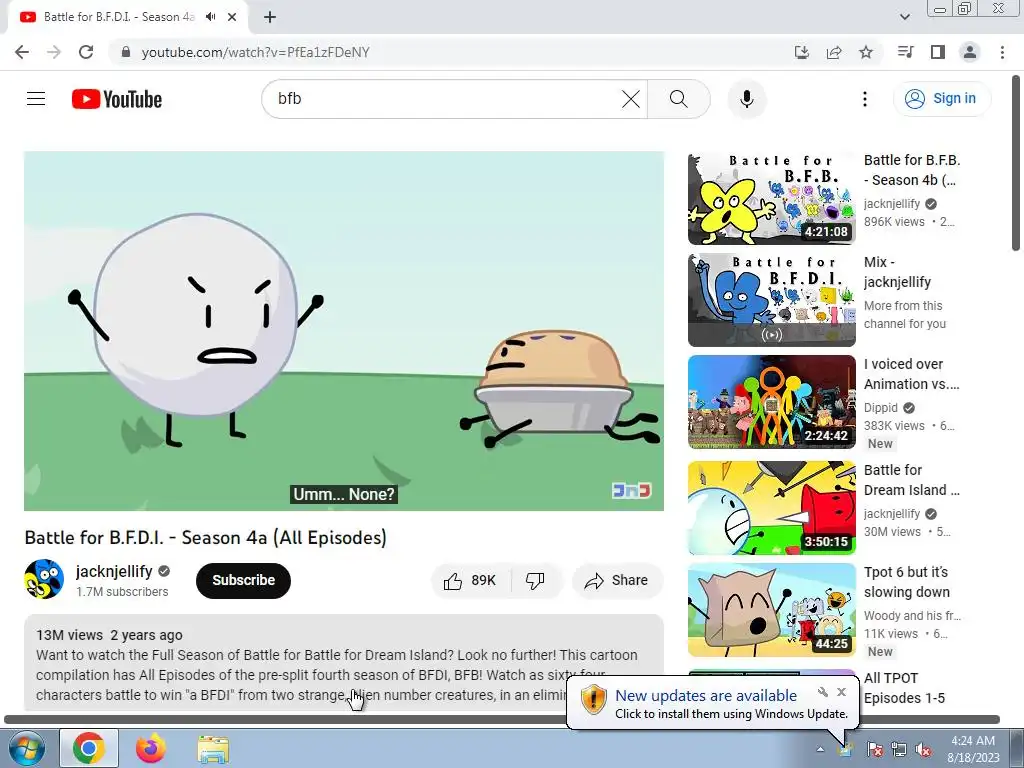Open network tray icon

[899, 749]
